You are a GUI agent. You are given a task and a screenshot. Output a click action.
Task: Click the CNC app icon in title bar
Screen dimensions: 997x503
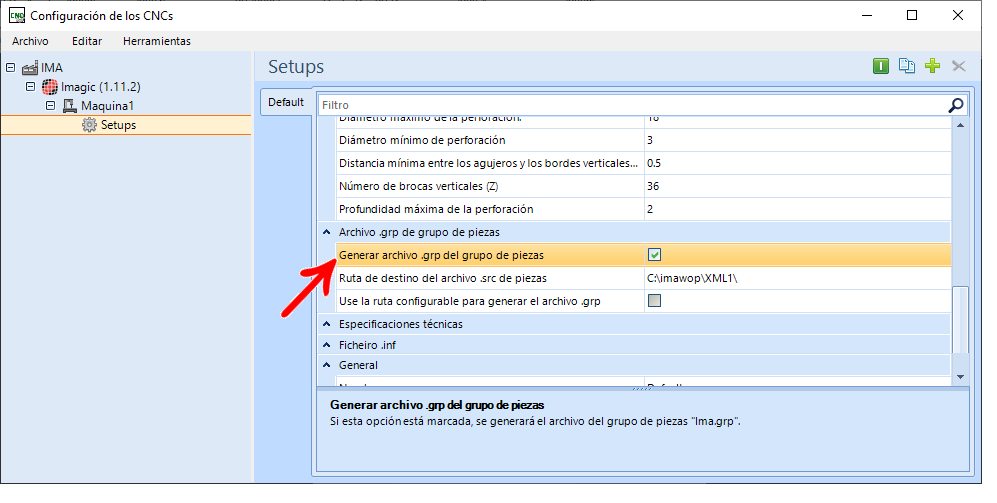(x=17, y=15)
